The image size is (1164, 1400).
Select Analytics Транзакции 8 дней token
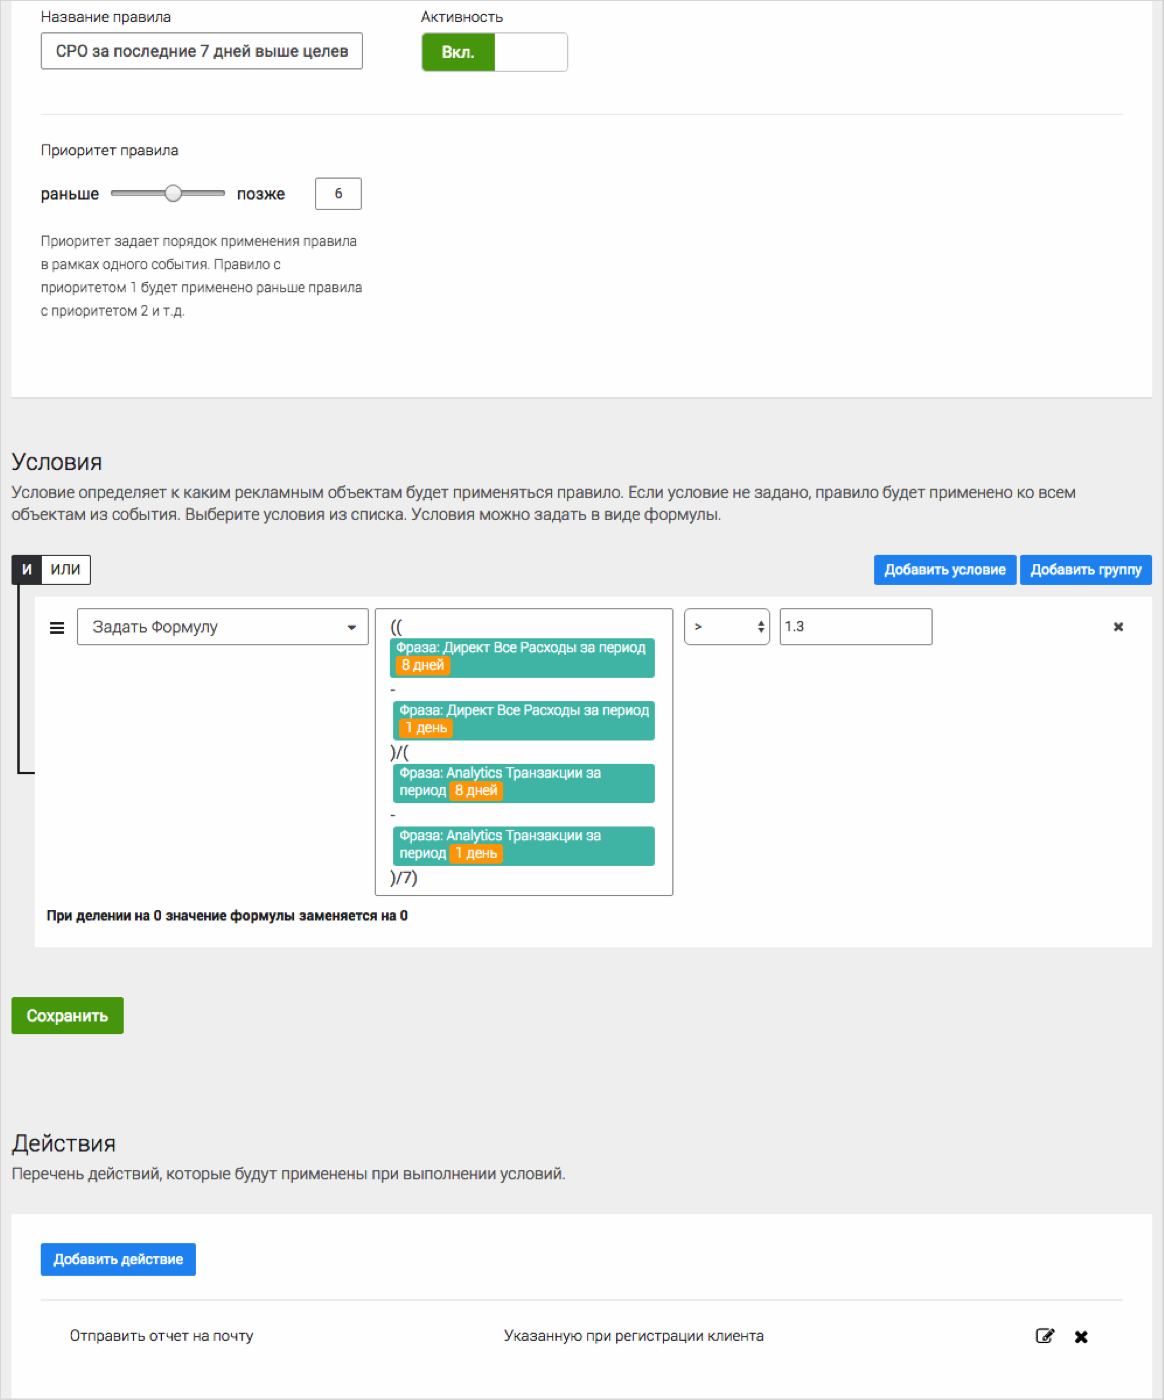click(523, 782)
